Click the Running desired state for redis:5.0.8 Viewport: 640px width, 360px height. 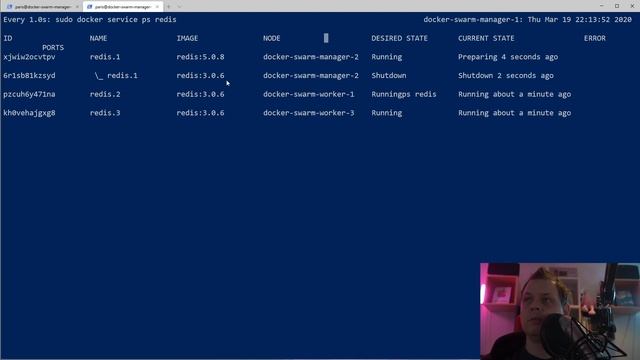387,57
